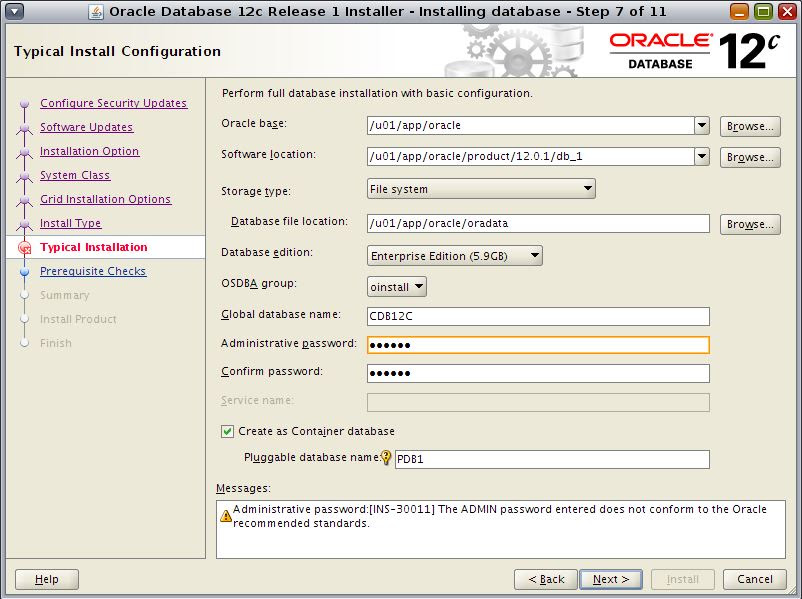Screen dimensions: 802x599
Task: Click the Back button
Action: pyautogui.click(x=546, y=579)
